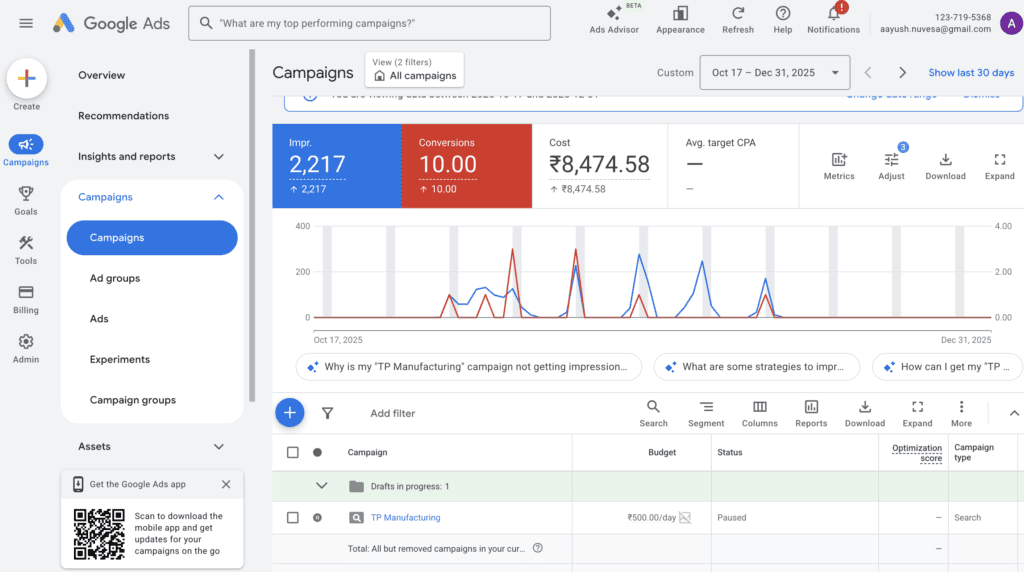Click the Show last 30 days link
Image resolution: width=1024 pixels, height=572 pixels.
tap(970, 72)
